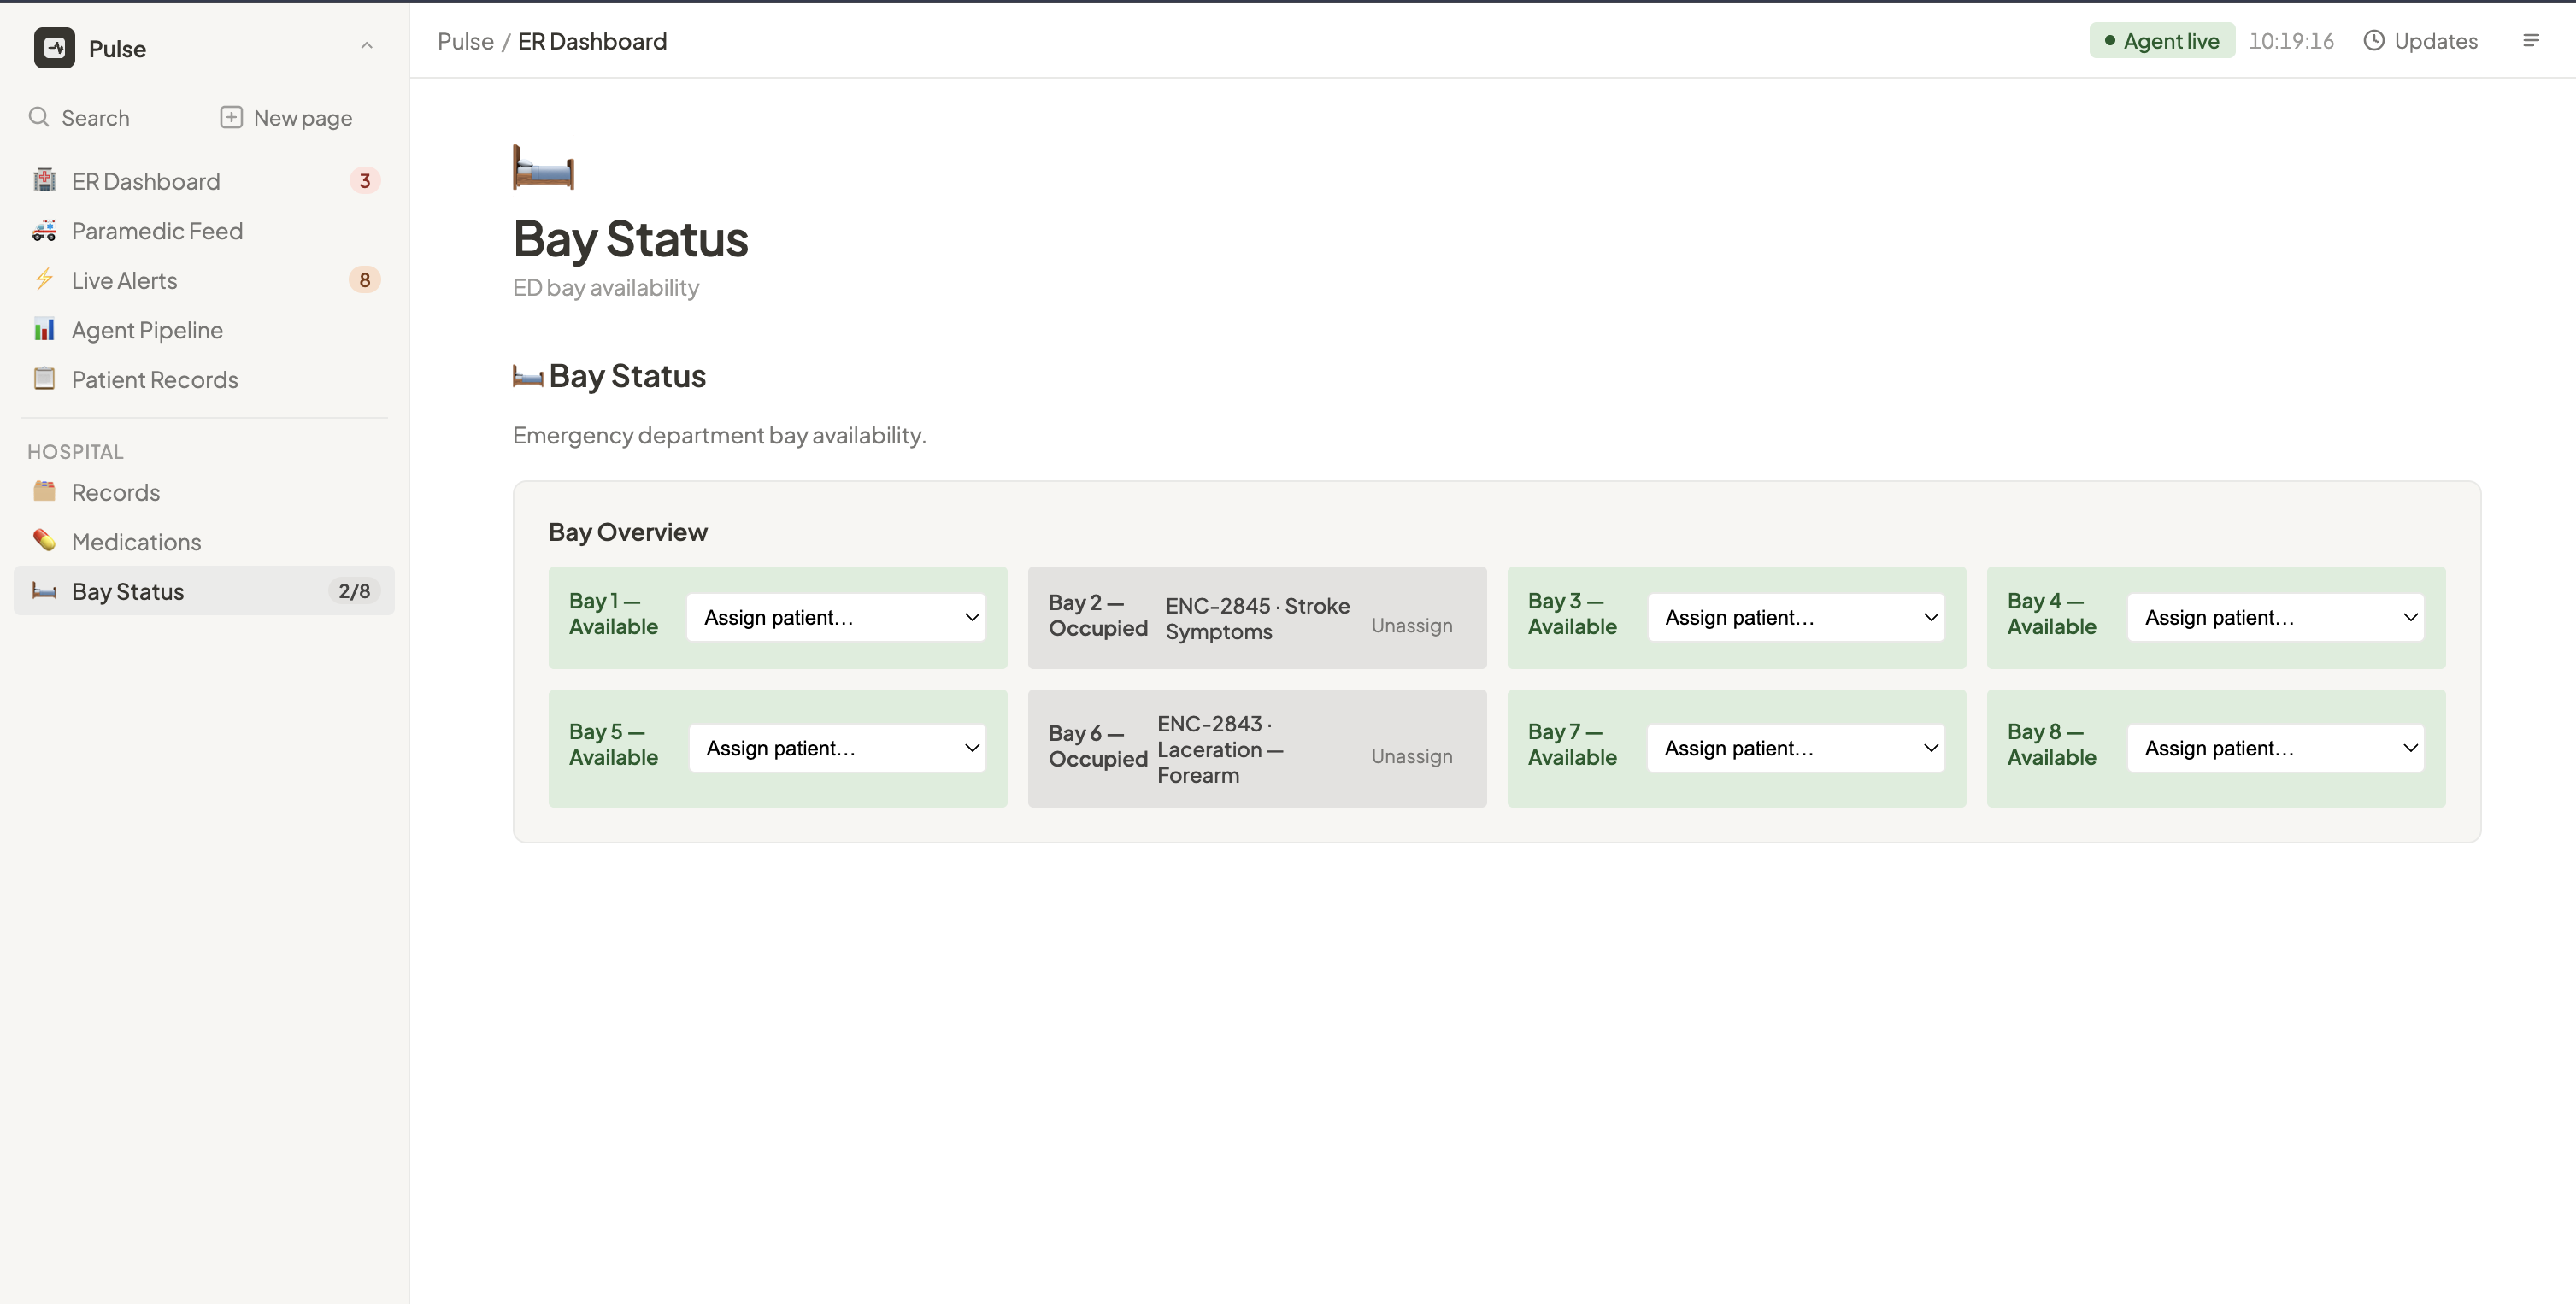Viewport: 2576px width, 1304px height.
Task: Click the Medications pill icon
Action: point(44,541)
